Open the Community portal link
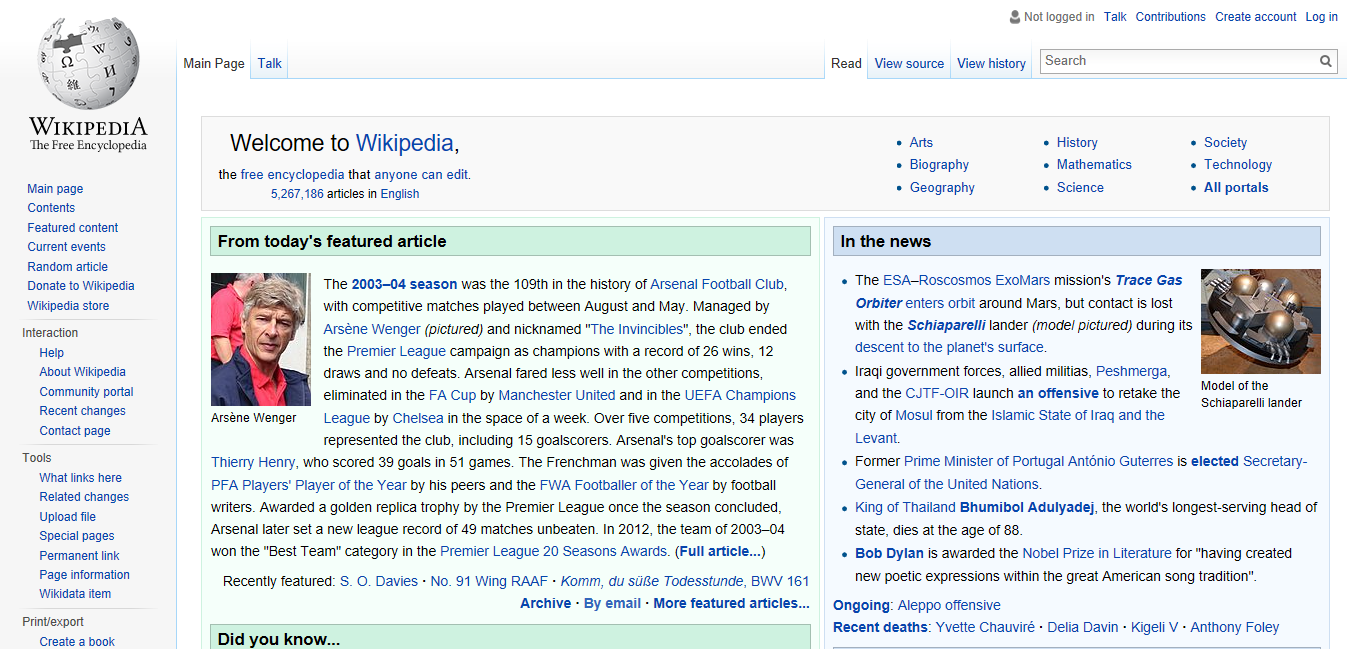 86,392
